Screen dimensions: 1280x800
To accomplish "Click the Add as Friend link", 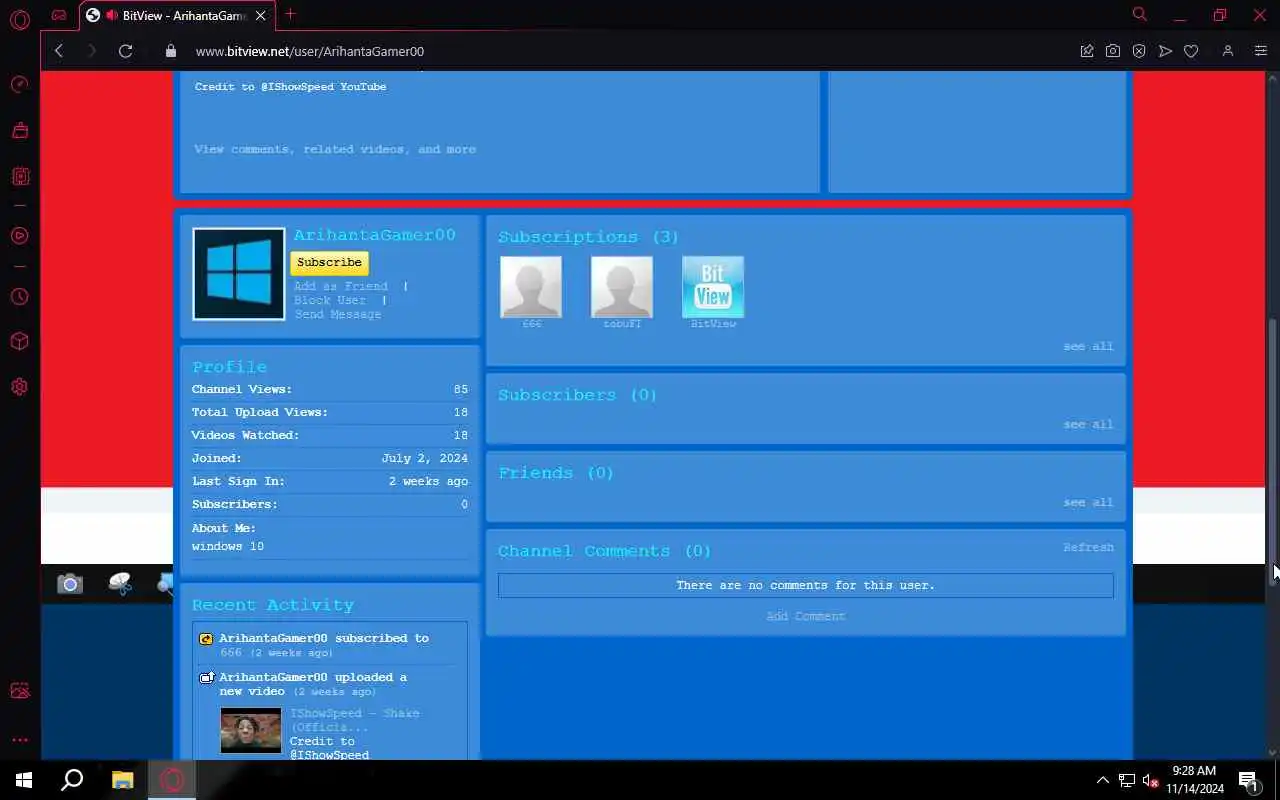I will (340, 286).
